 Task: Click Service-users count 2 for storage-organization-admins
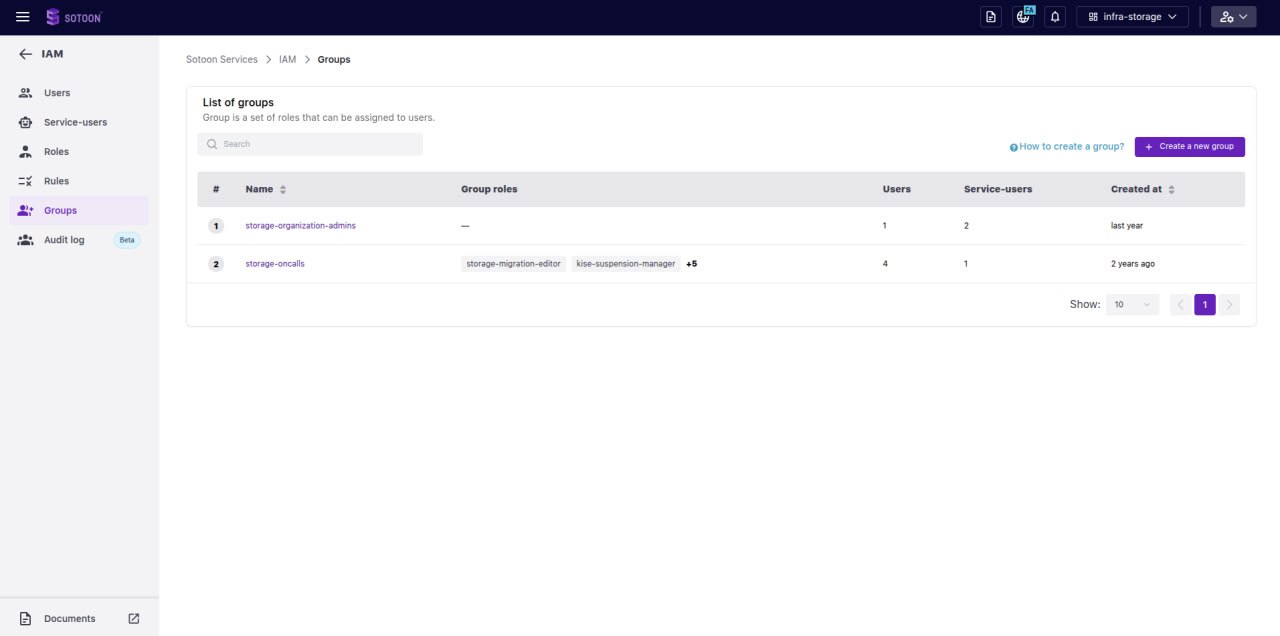coord(966,226)
